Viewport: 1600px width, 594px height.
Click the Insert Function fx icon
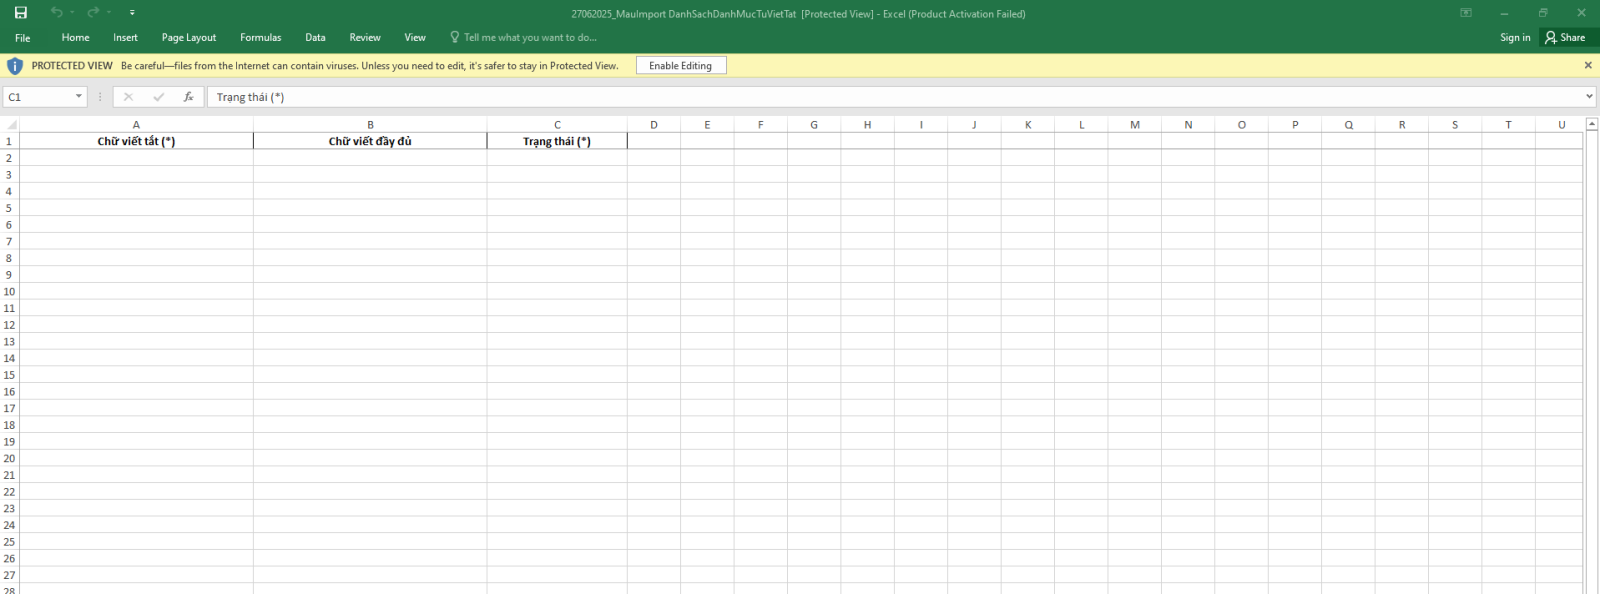tap(188, 97)
